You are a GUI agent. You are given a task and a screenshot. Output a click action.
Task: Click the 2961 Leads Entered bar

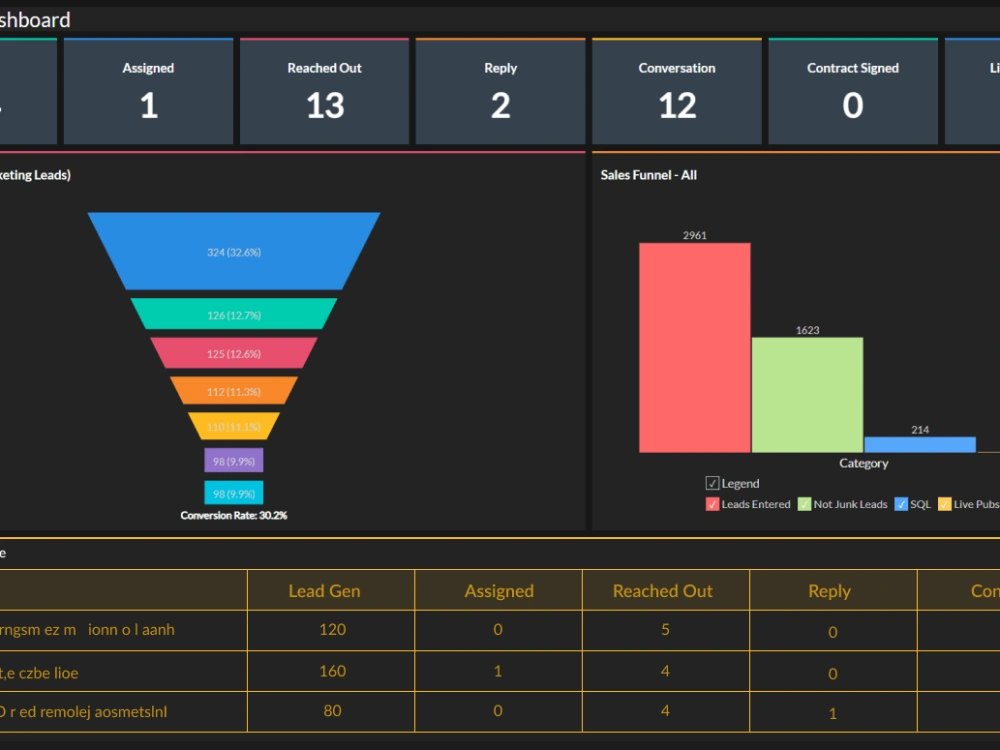click(x=694, y=350)
